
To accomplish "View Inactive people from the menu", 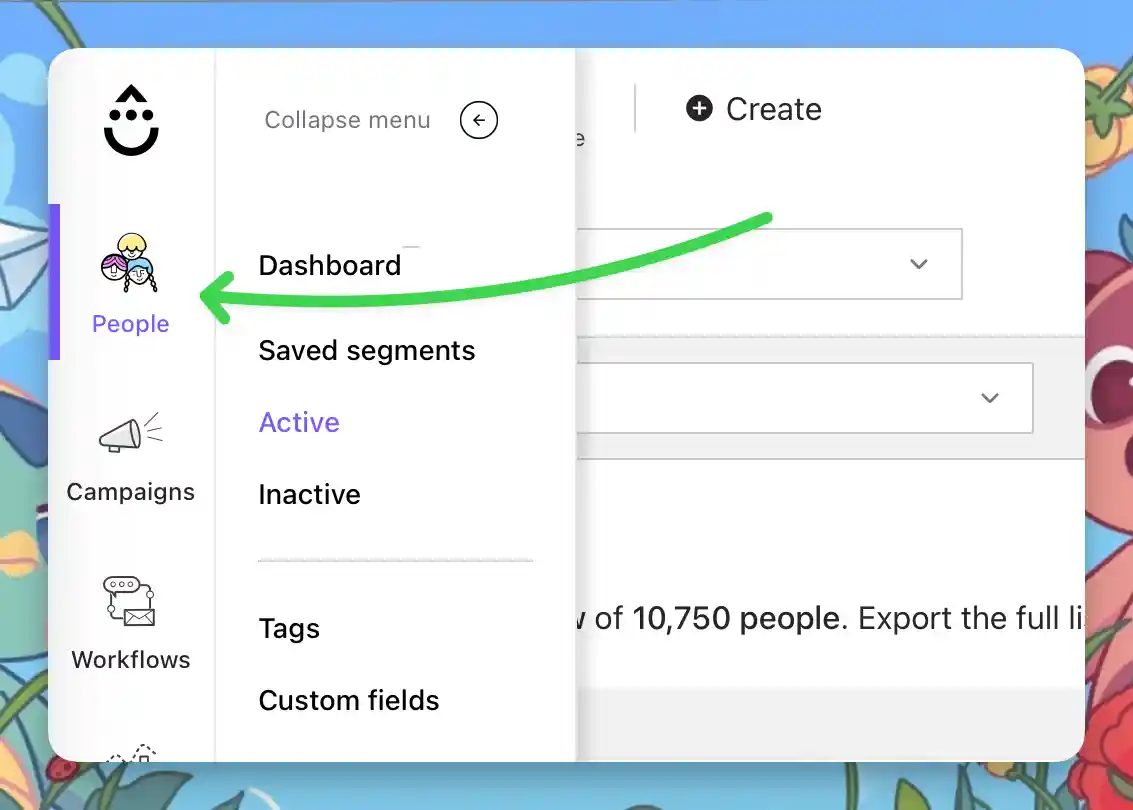I will [x=309, y=494].
